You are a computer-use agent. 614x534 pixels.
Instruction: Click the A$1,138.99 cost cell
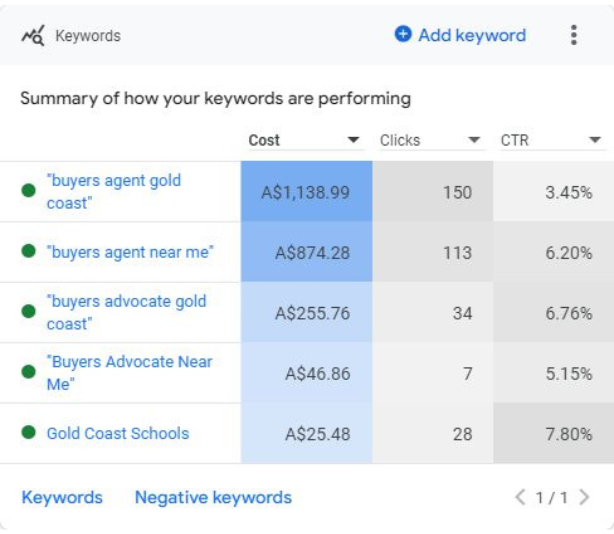point(306,191)
